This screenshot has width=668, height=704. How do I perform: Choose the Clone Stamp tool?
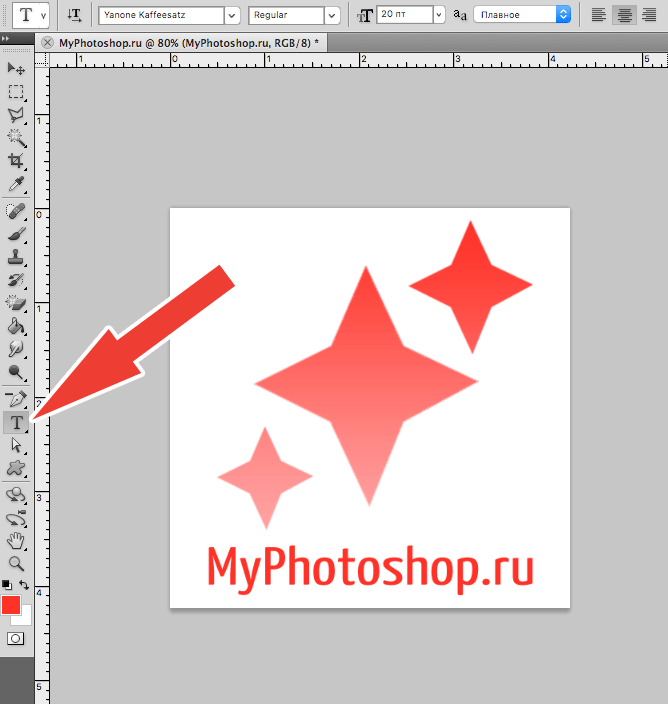click(16, 257)
